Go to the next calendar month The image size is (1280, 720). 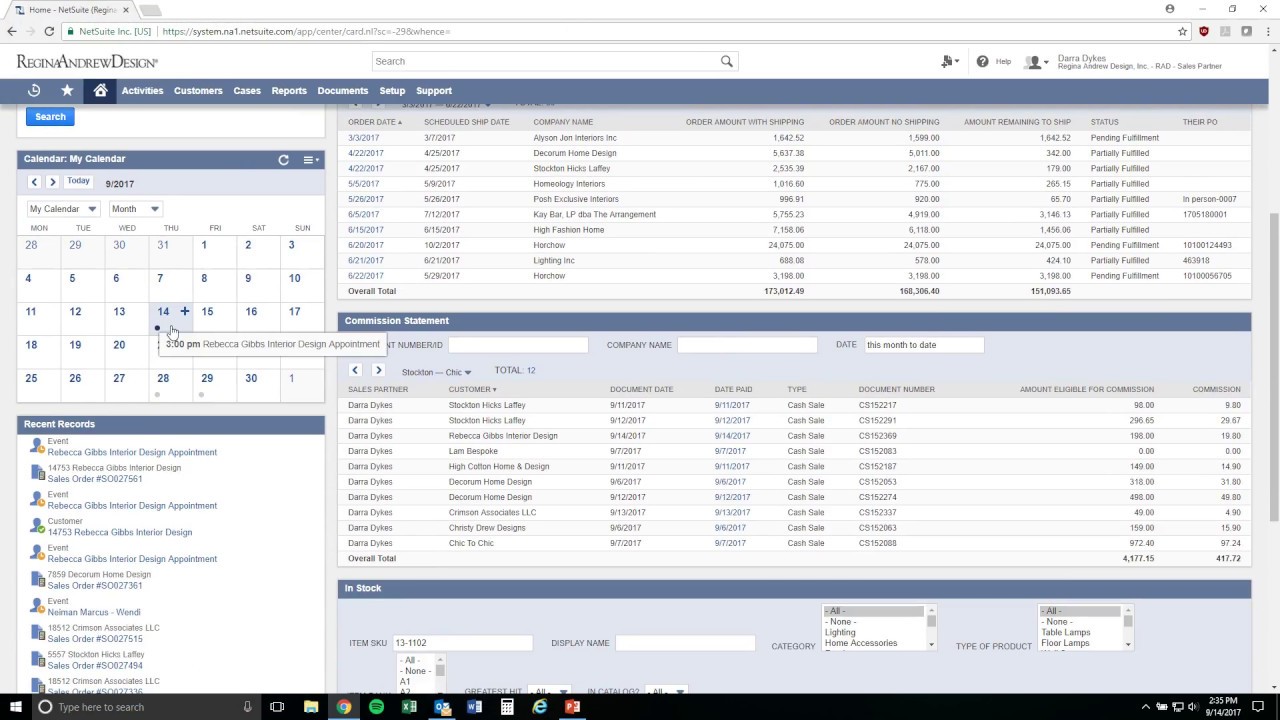(52, 182)
